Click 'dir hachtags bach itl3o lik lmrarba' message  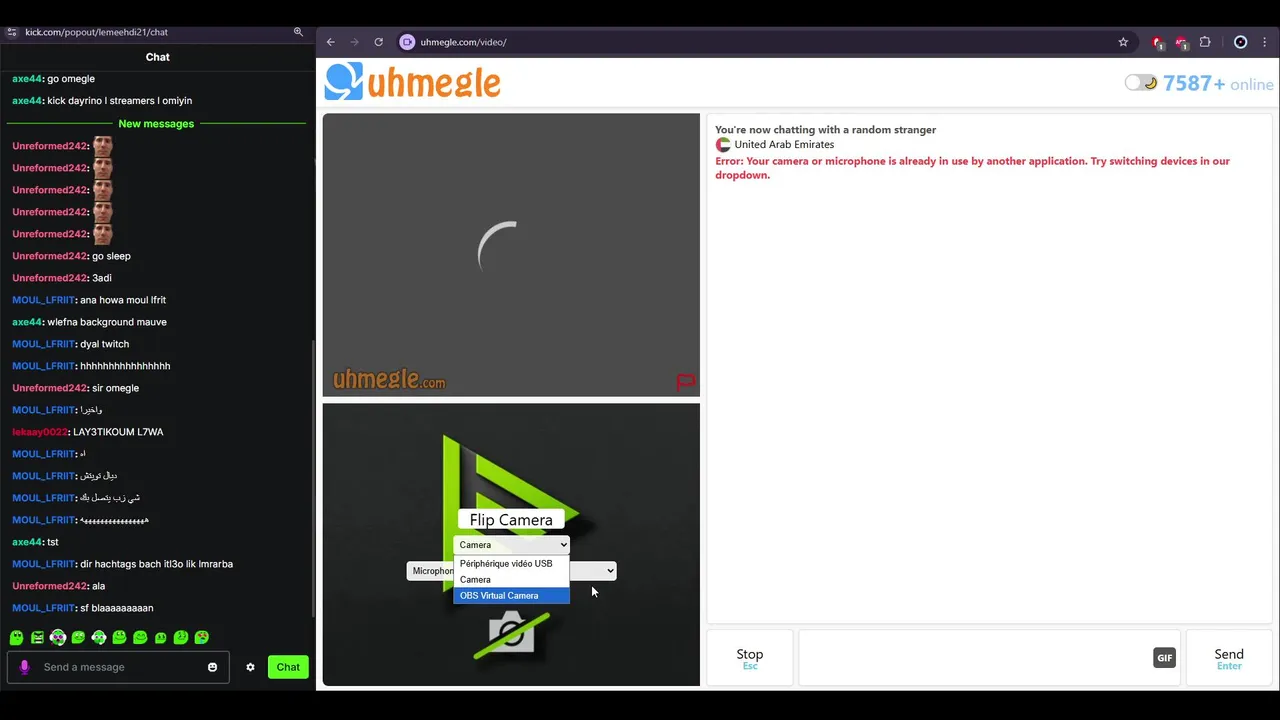pyautogui.click(x=156, y=564)
